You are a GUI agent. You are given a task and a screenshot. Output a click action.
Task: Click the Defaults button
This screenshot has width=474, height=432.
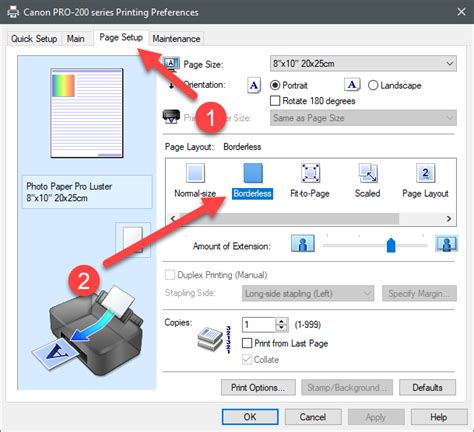coord(427,388)
